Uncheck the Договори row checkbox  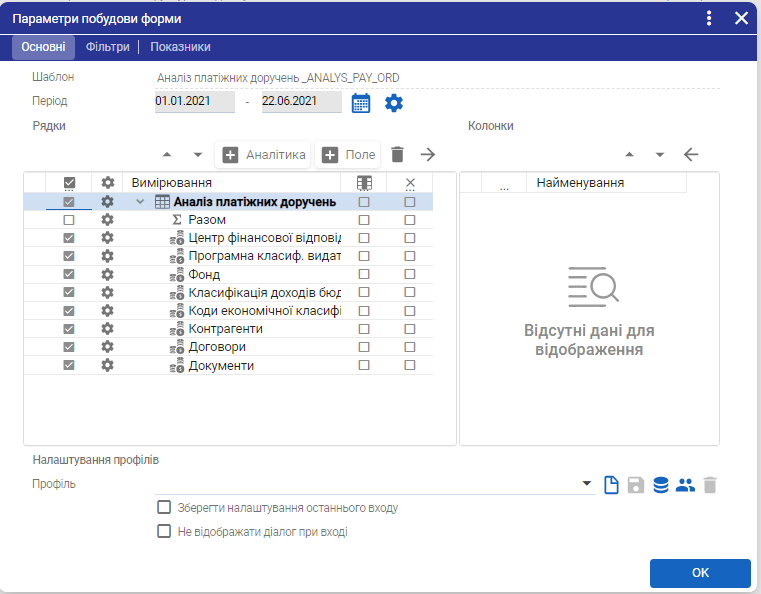coord(69,347)
